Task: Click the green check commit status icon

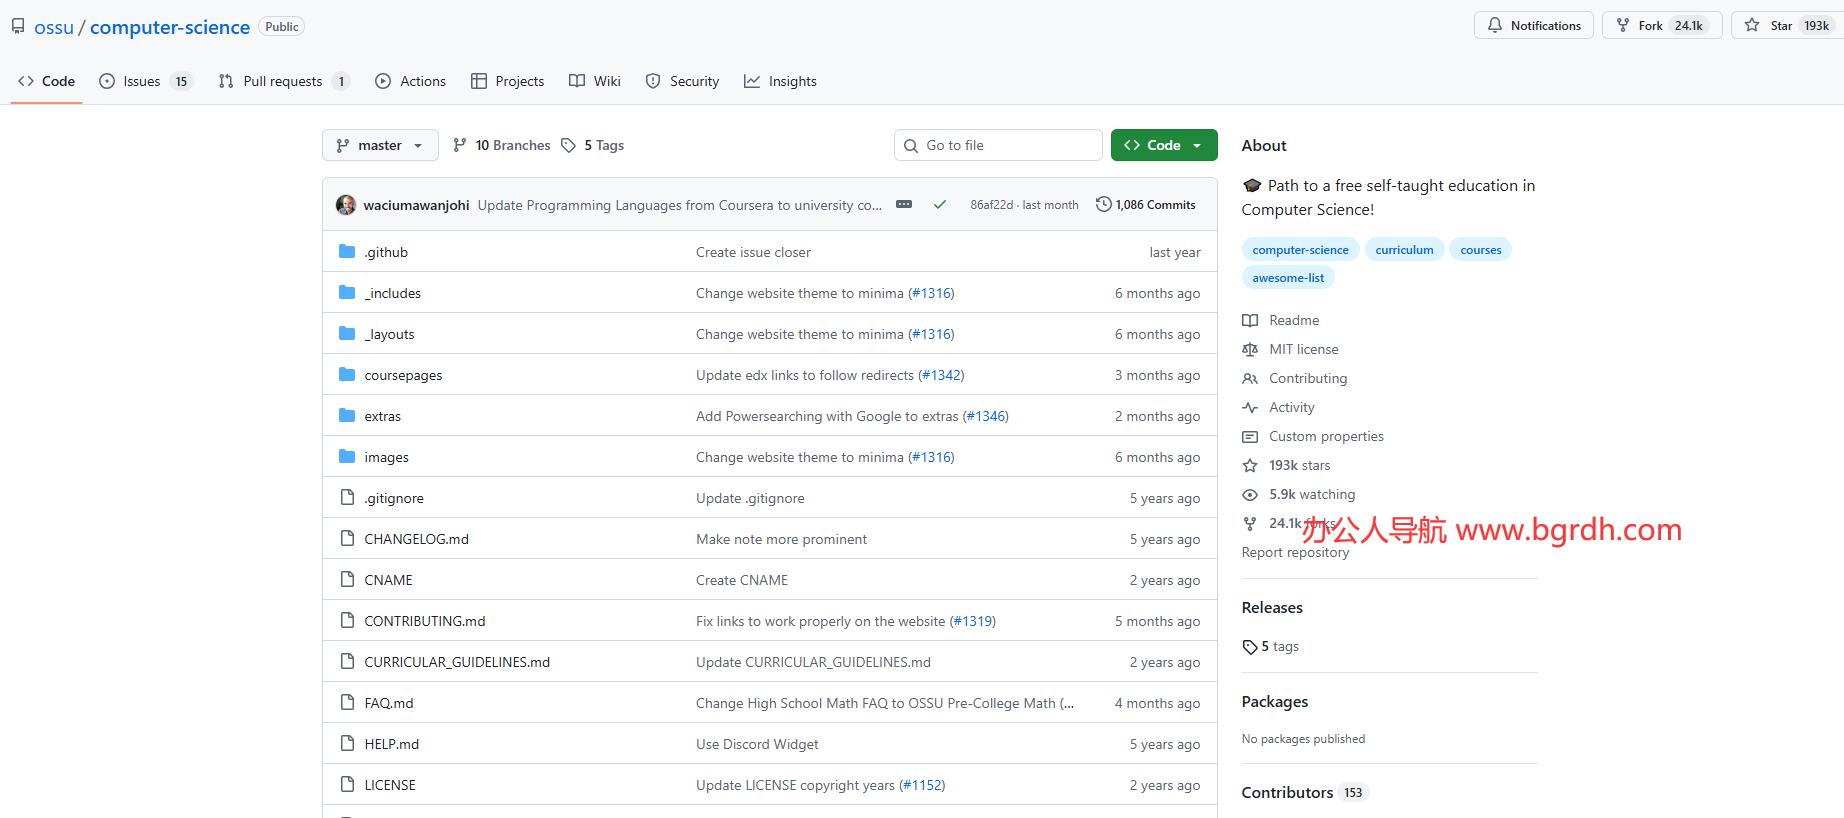Action: 939,205
